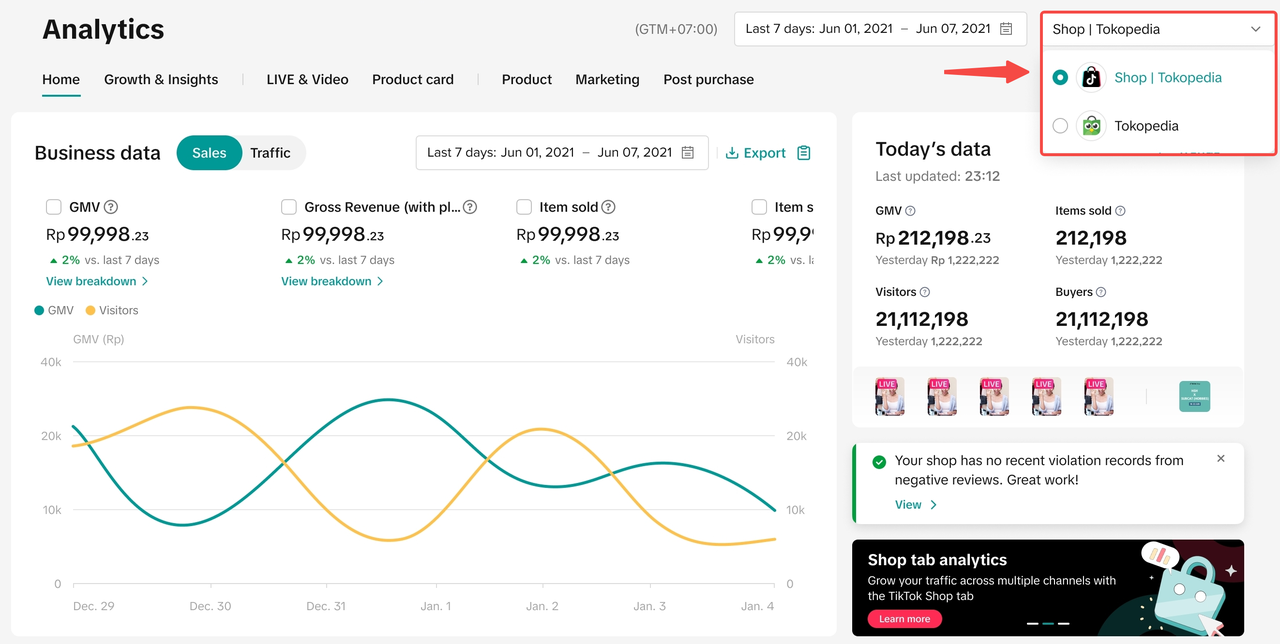This screenshot has width=1280, height=644.
Task: Click the clipboard icon next to Export
Action: coord(804,153)
